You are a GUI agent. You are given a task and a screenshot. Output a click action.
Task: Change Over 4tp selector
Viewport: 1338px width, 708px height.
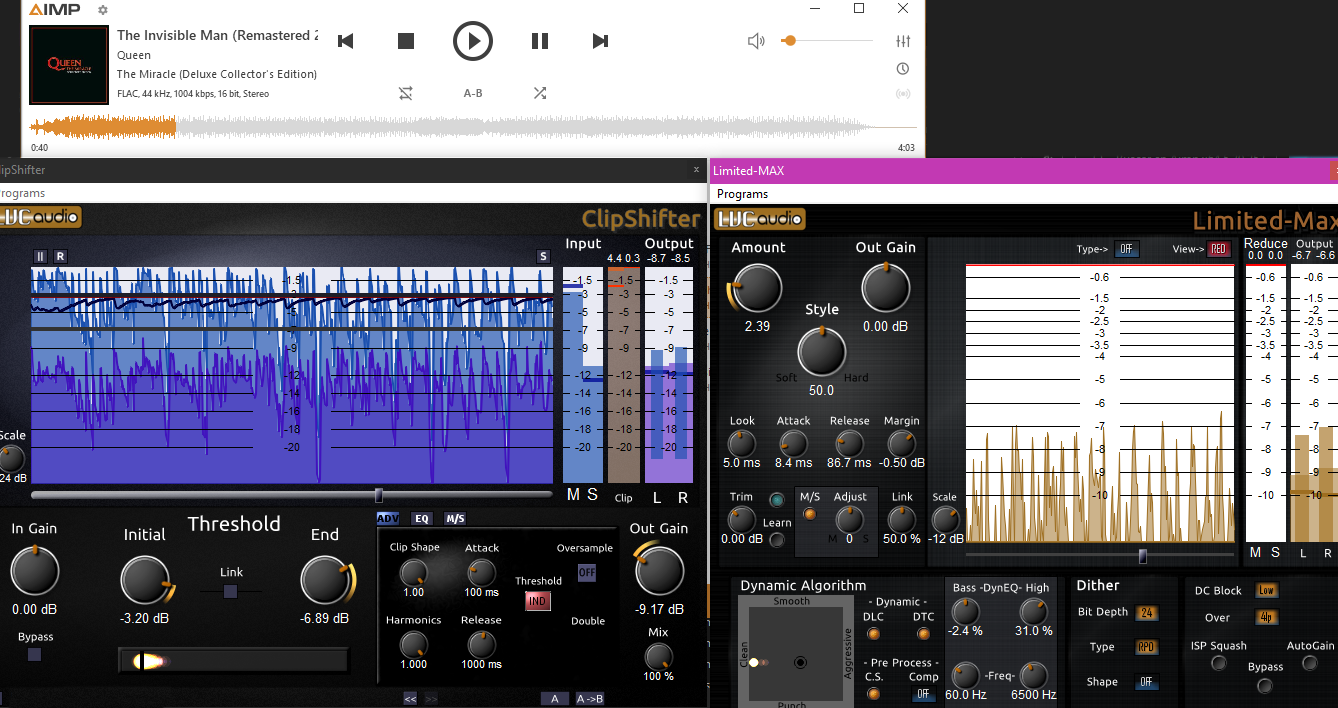click(1266, 618)
